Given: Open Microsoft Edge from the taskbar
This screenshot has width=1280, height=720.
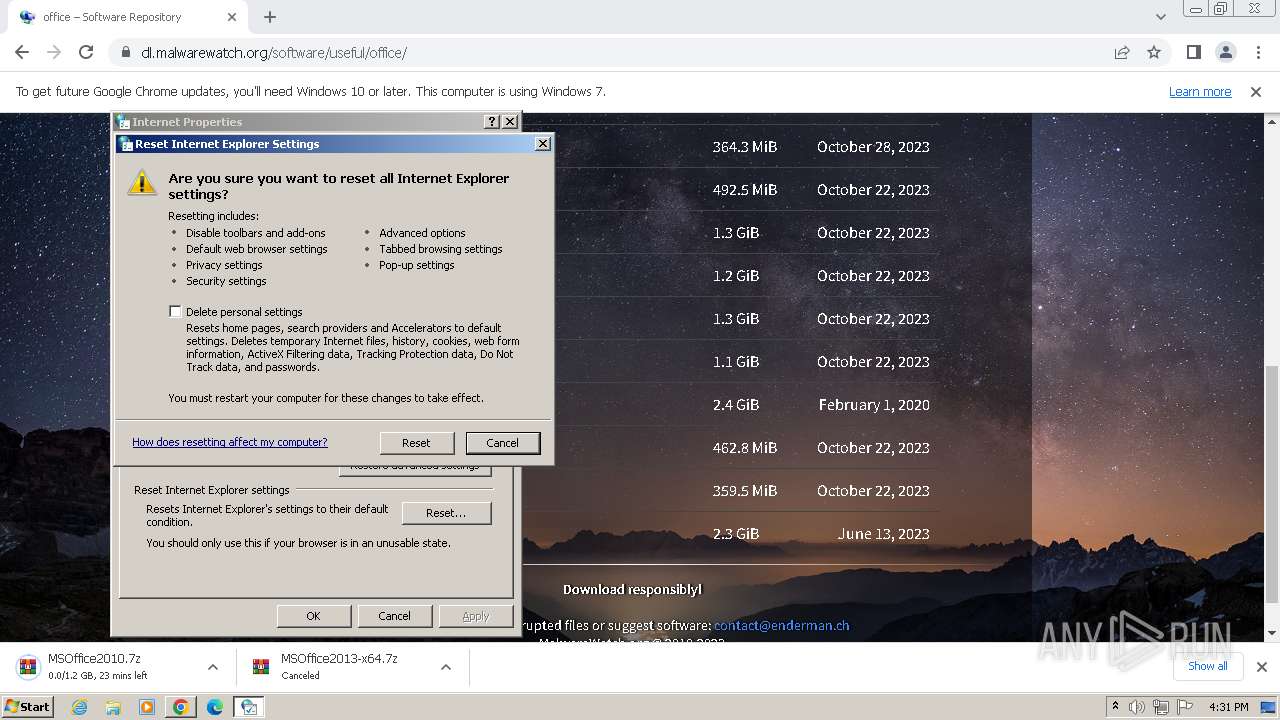Looking at the screenshot, I should (215, 707).
